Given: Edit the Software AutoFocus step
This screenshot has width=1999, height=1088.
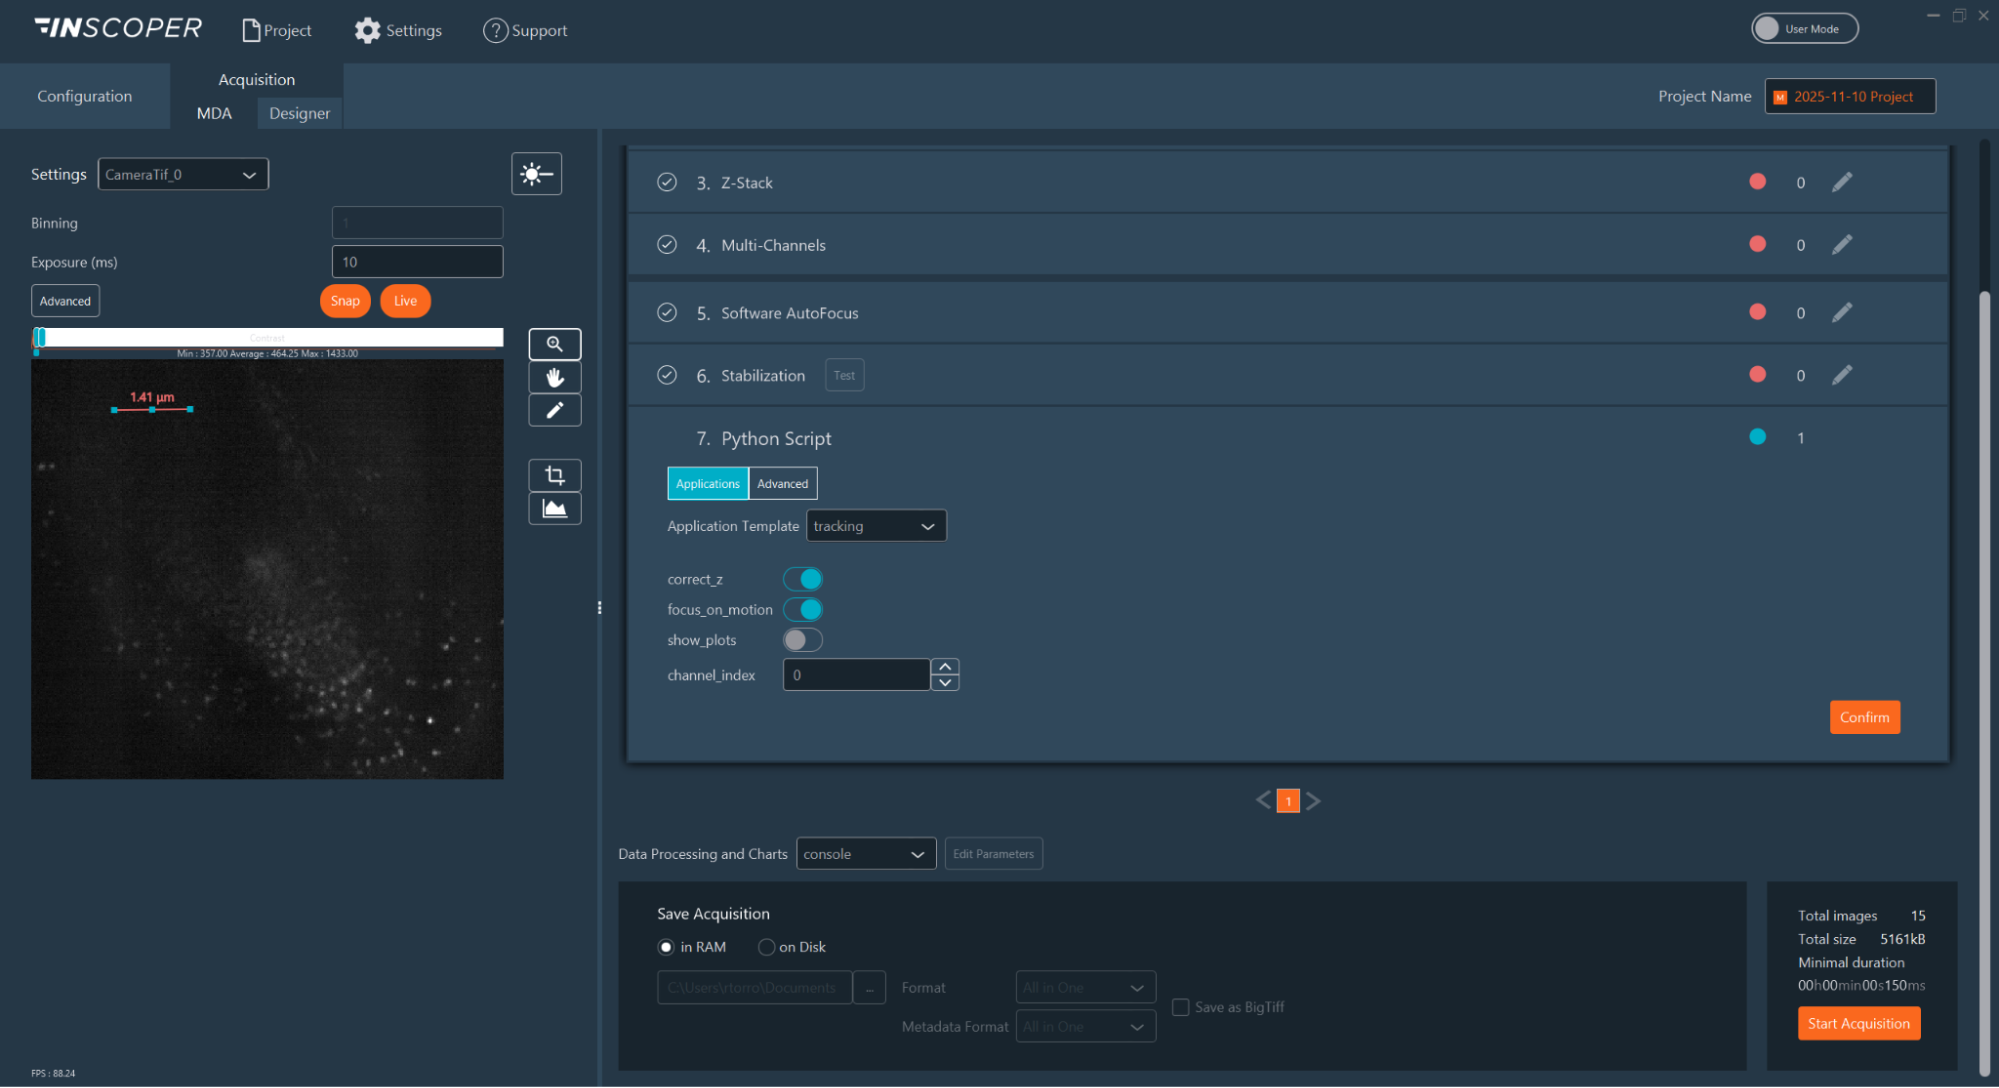Looking at the screenshot, I should pos(1842,312).
